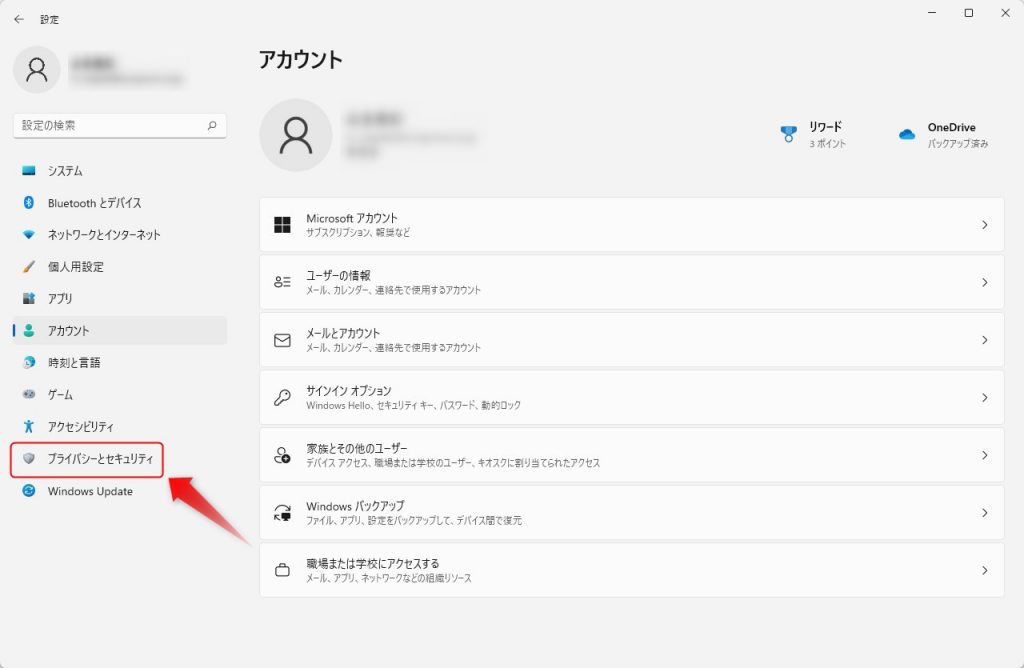Image resolution: width=1024 pixels, height=668 pixels.
Task: Click the 個人用設定 paintbrush icon
Action: click(29, 266)
